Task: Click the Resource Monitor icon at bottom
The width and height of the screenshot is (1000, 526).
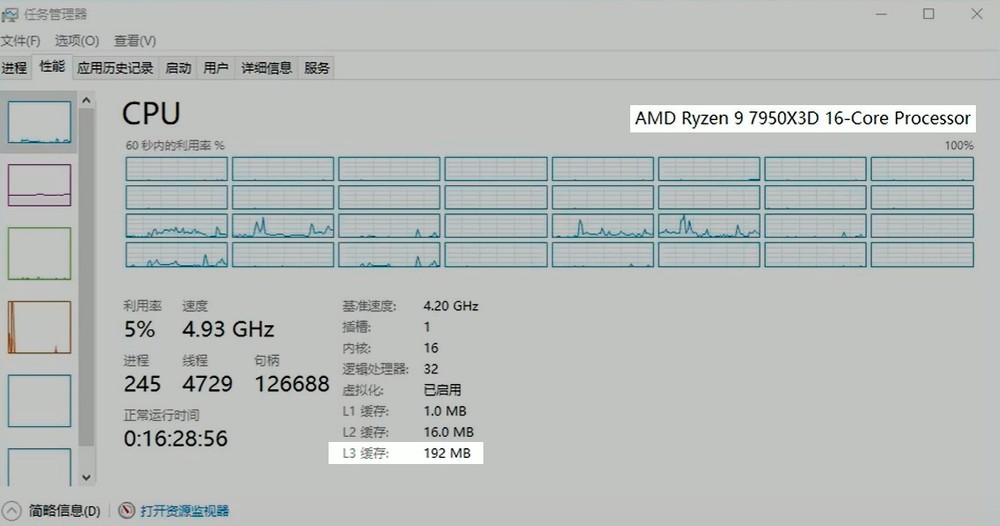Action: pyautogui.click(x=127, y=510)
